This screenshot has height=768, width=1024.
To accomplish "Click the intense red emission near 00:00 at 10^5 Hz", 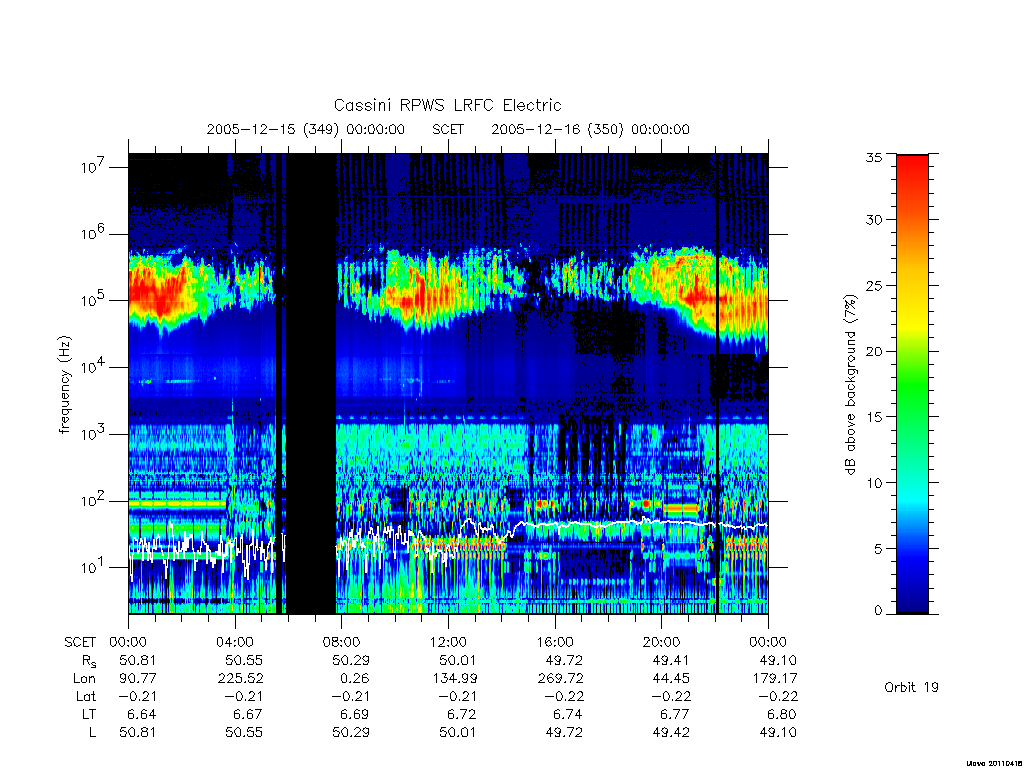I will pyautogui.click(x=157, y=293).
